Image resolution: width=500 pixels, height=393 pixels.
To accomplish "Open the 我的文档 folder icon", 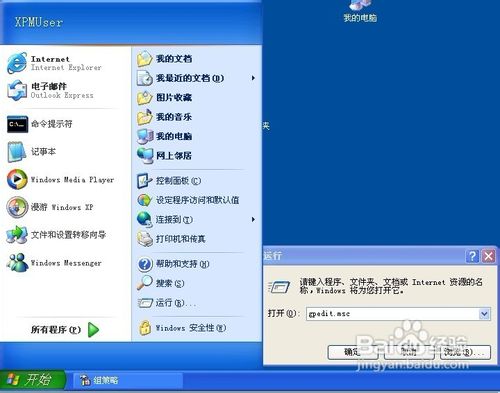I will click(x=145, y=59).
